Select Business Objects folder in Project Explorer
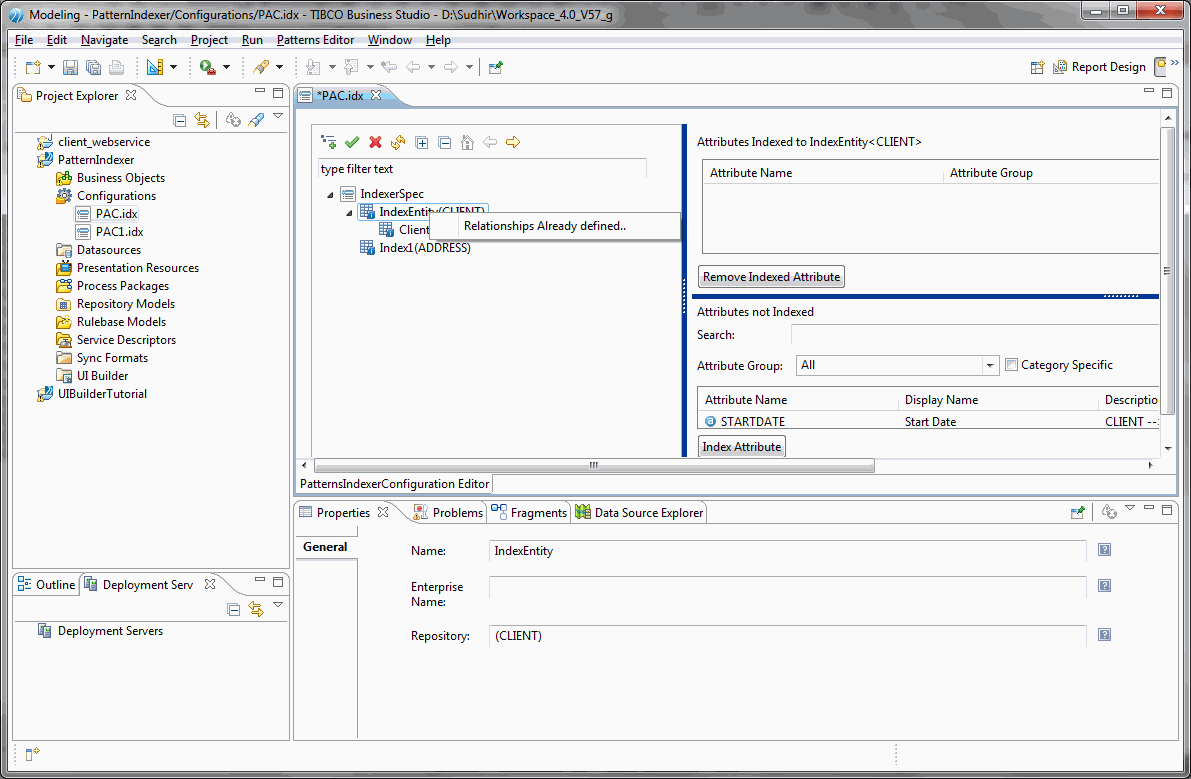 point(111,178)
